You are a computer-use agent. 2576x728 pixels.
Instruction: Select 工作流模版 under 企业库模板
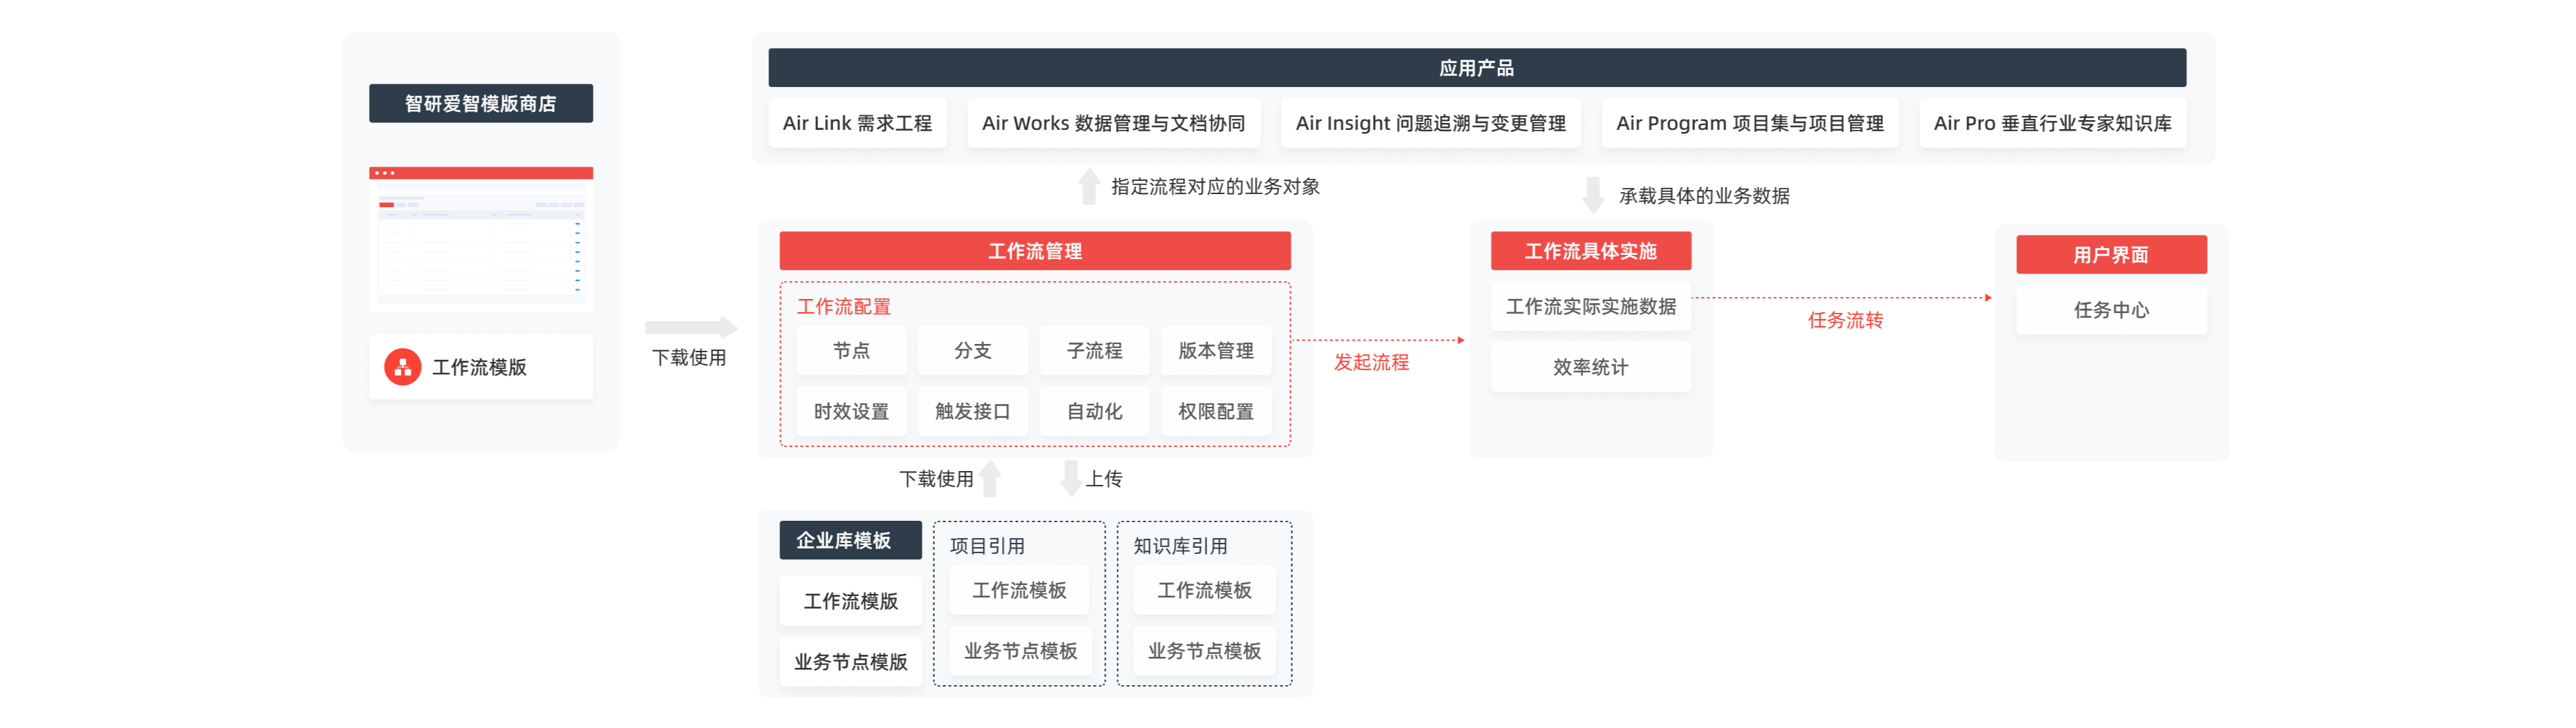[x=851, y=601]
